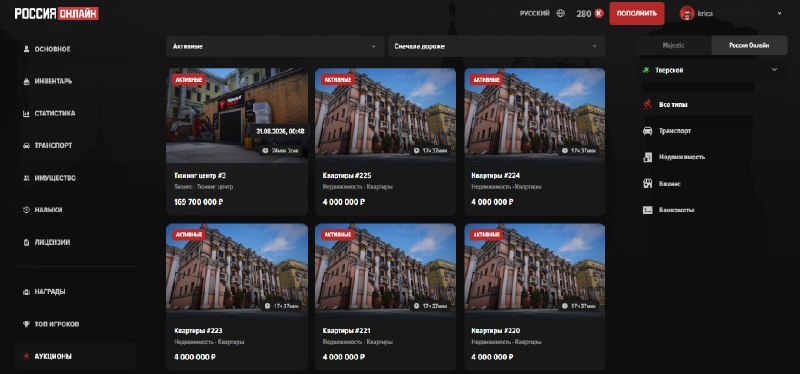Click the Пополнить button

(637, 13)
